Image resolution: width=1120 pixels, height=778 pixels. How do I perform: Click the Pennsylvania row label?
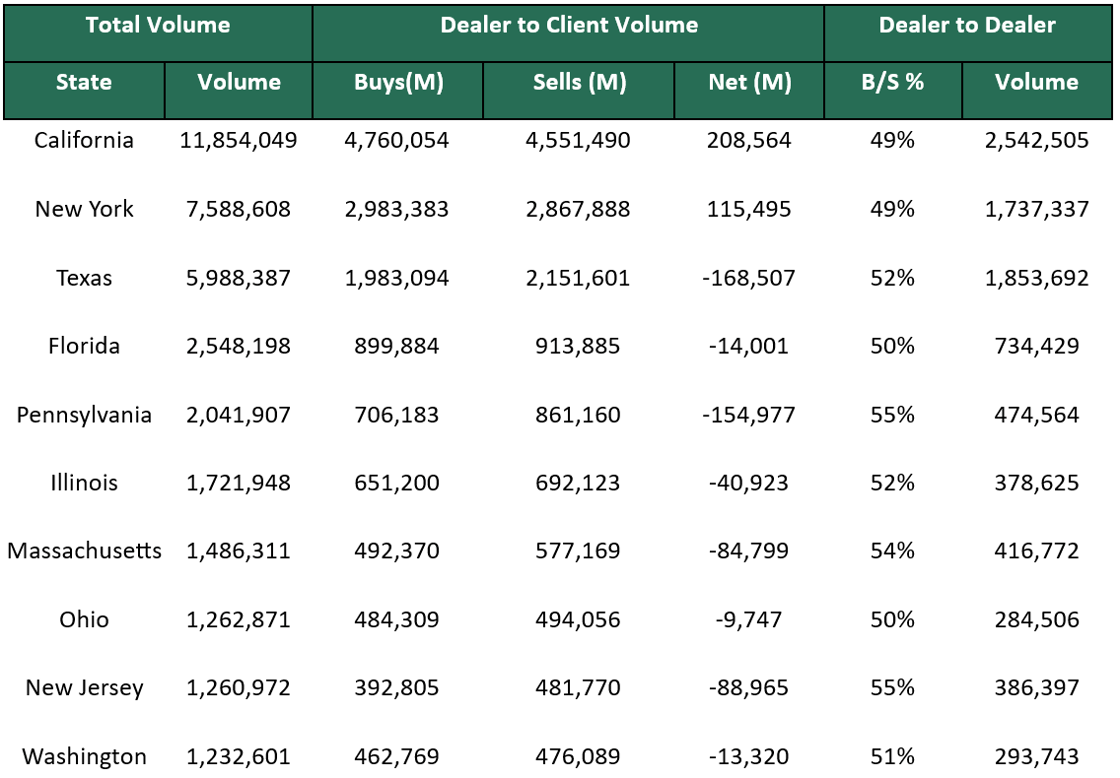(84, 415)
